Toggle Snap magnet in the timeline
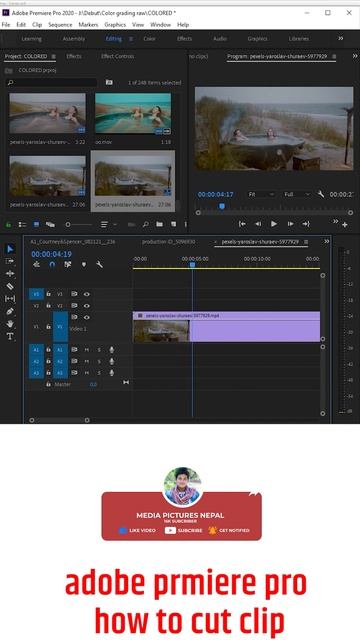Image resolution: width=360 pixels, height=640 pixels. [52, 264]
